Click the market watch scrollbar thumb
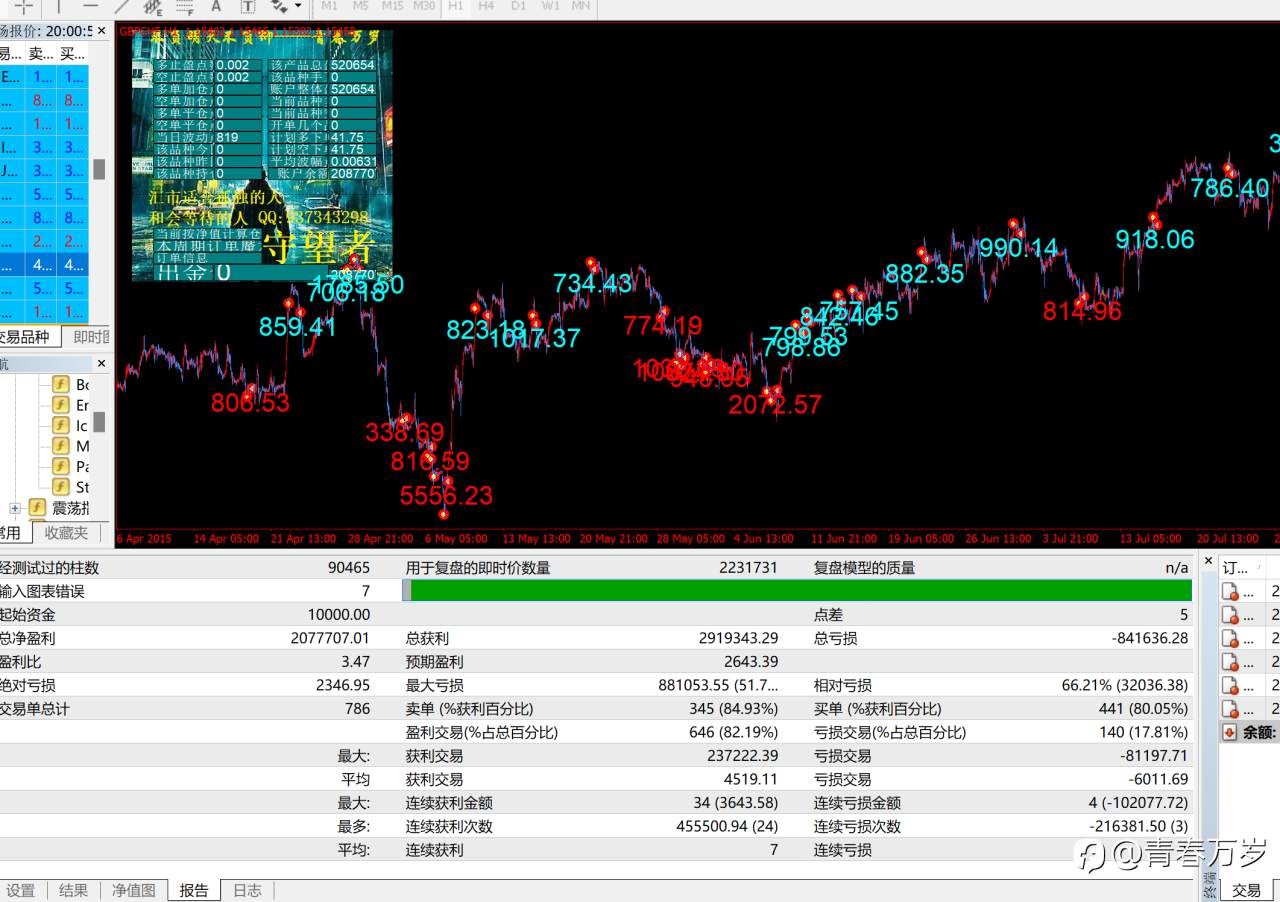1280x902 pixels. pos(99,169)
